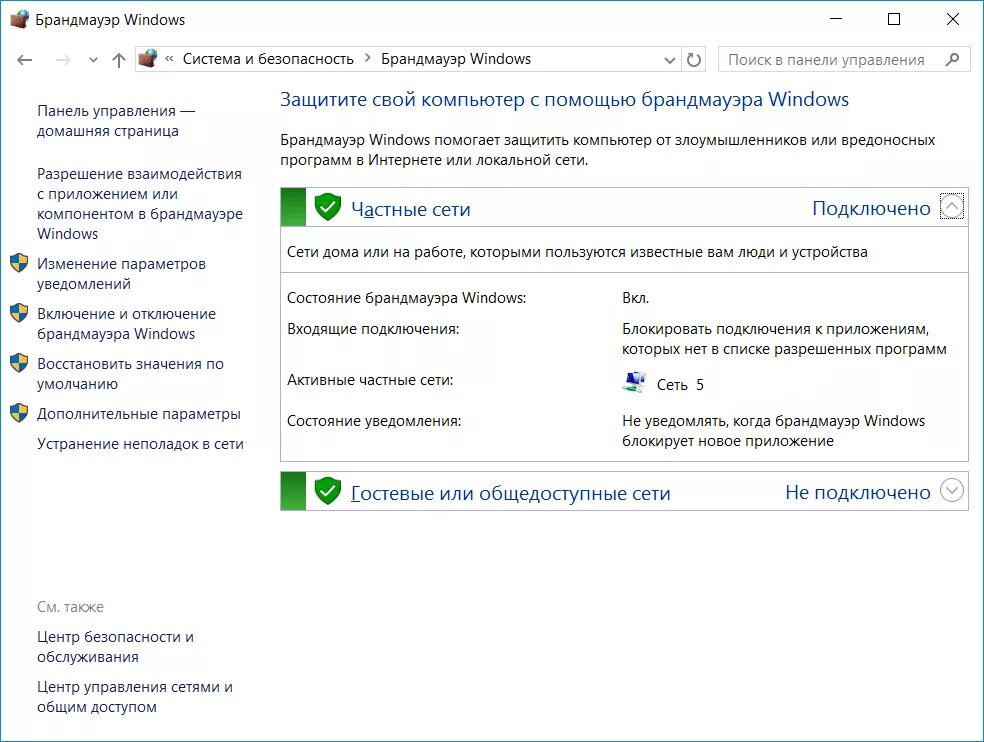Refresh the page with the refresh button
Viewport: 984px width, 742px height.
coord(693,60)
